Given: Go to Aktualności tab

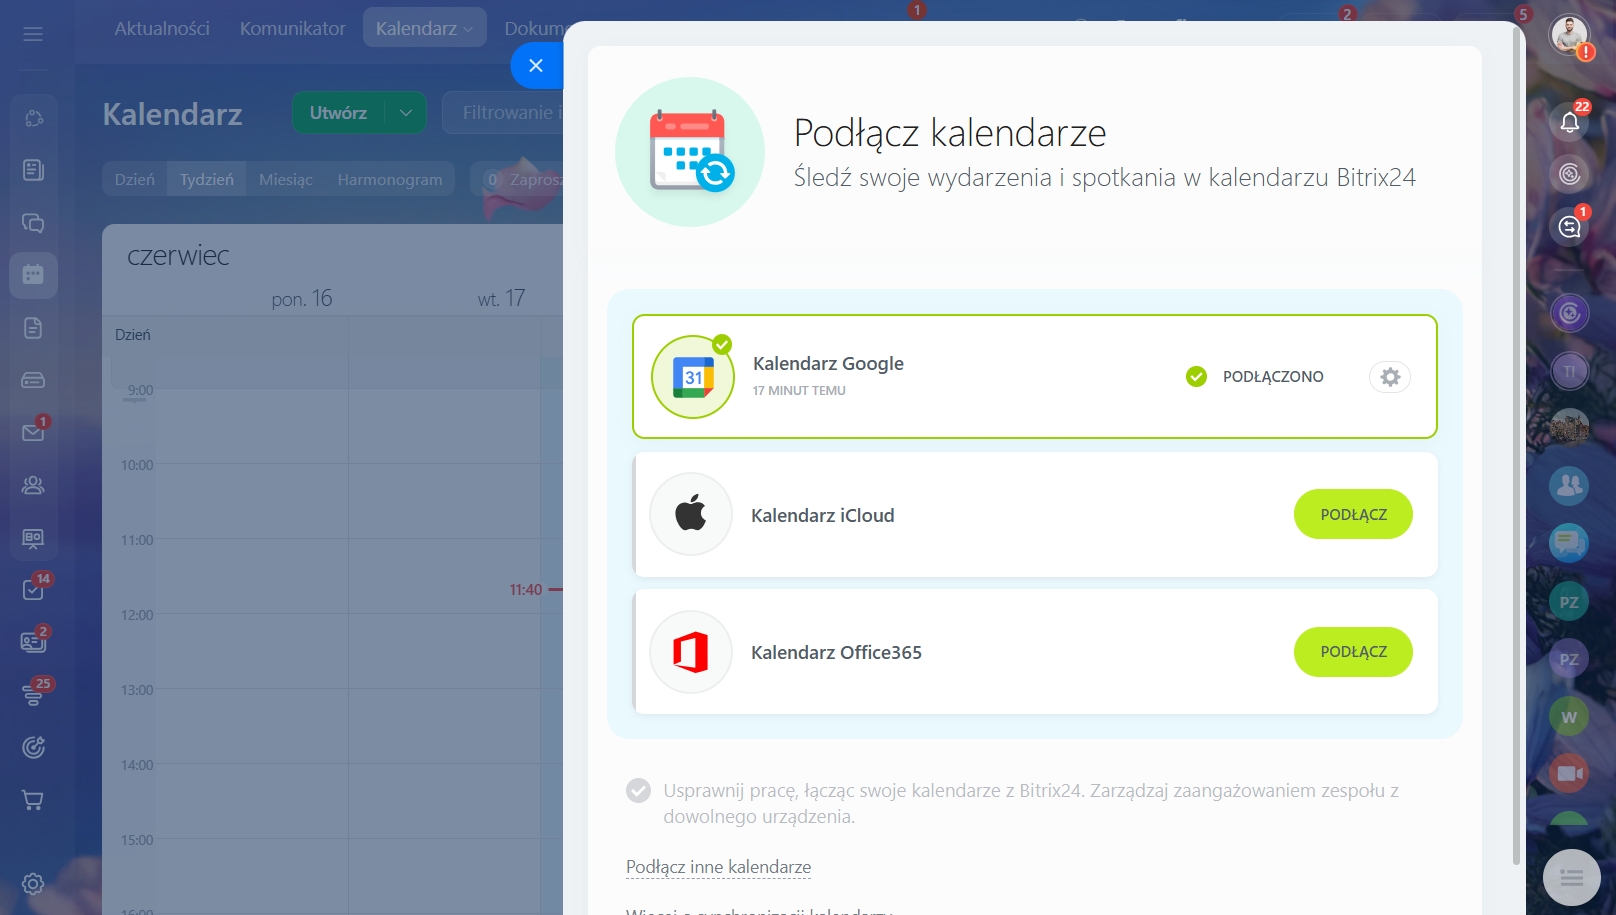Looking at the screenshot, I should tap(162, 28).
